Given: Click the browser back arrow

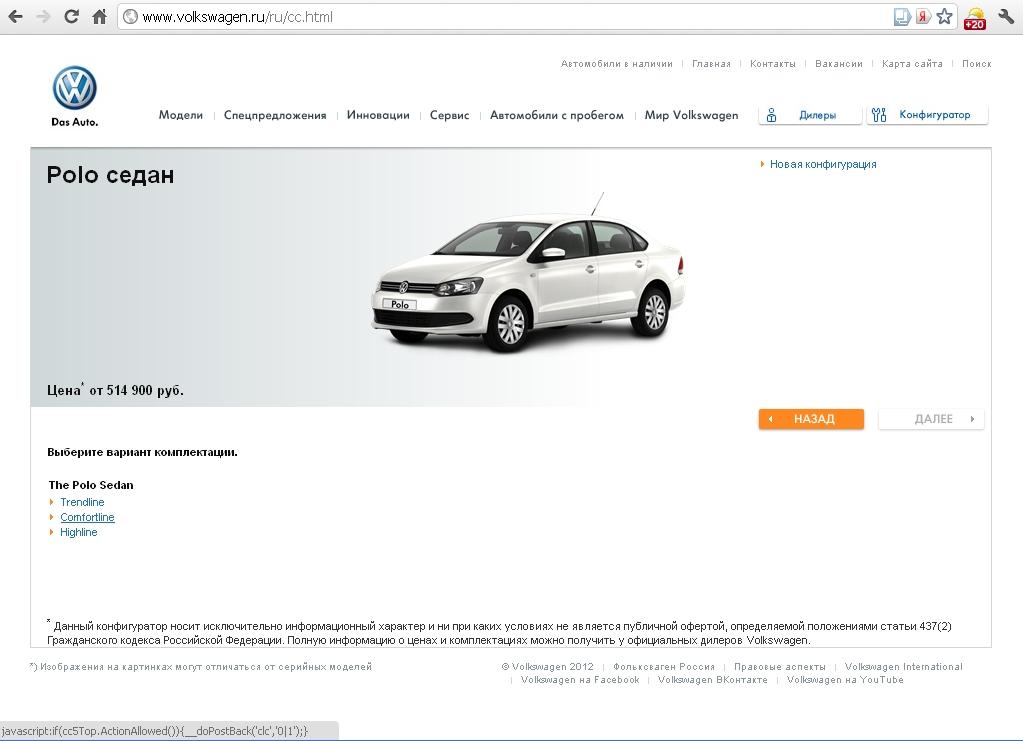Looking at the screenshot, I should 15,17.
